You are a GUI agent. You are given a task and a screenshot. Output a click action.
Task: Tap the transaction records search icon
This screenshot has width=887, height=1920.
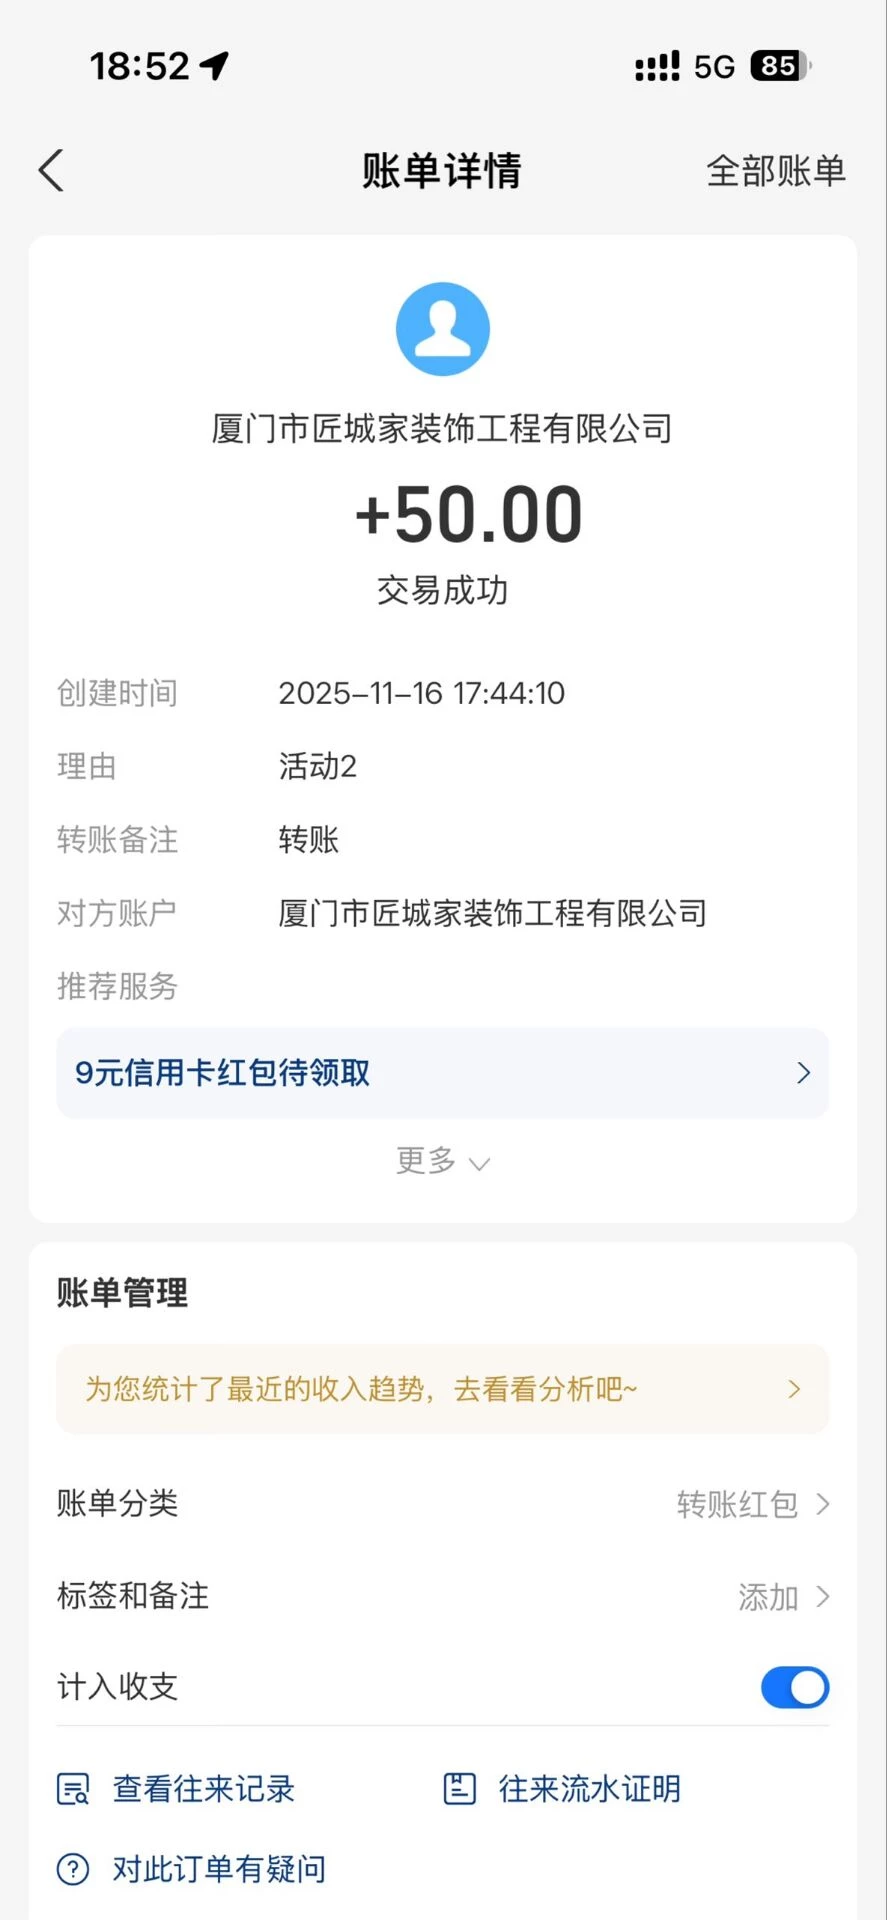pos(73,1789)
